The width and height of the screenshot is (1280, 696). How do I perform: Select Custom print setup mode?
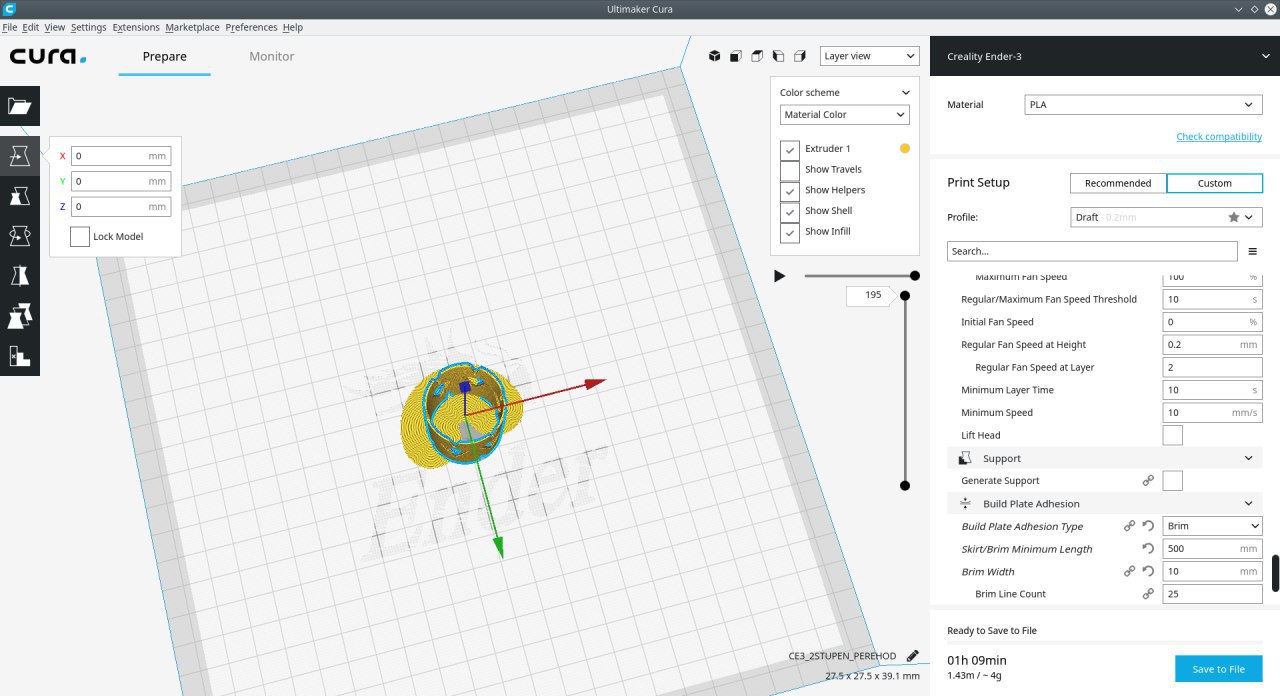pyautogui.click(x=1215, y=183)
